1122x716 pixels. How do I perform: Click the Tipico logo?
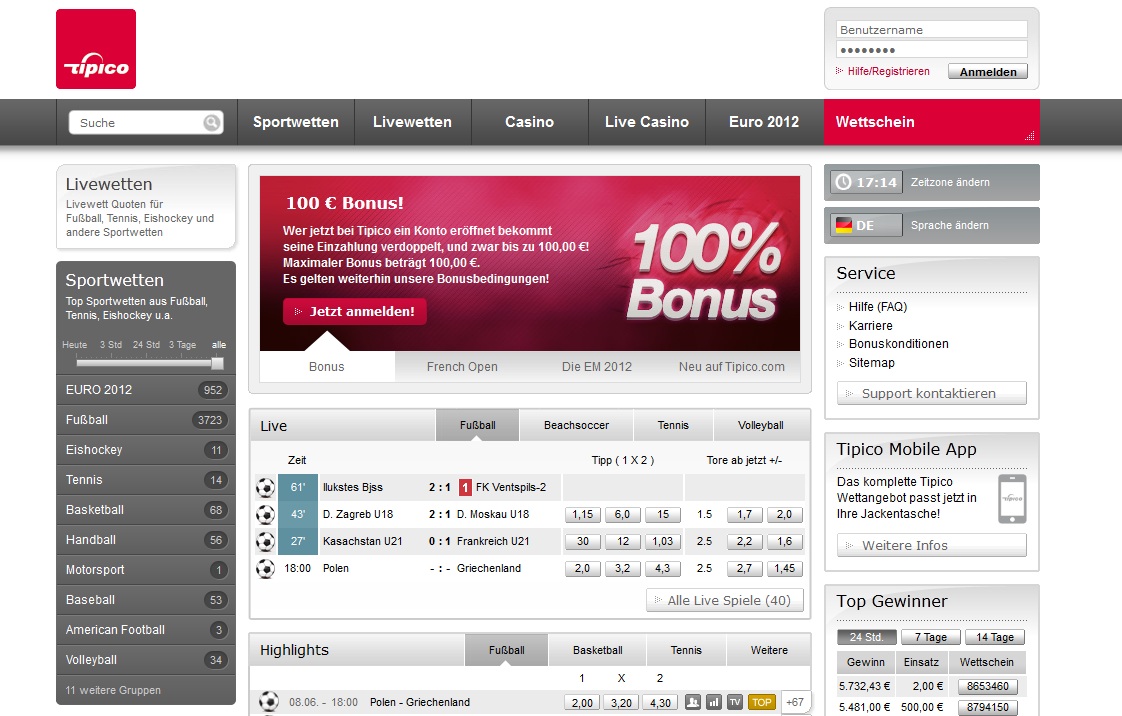coord(96,49)
